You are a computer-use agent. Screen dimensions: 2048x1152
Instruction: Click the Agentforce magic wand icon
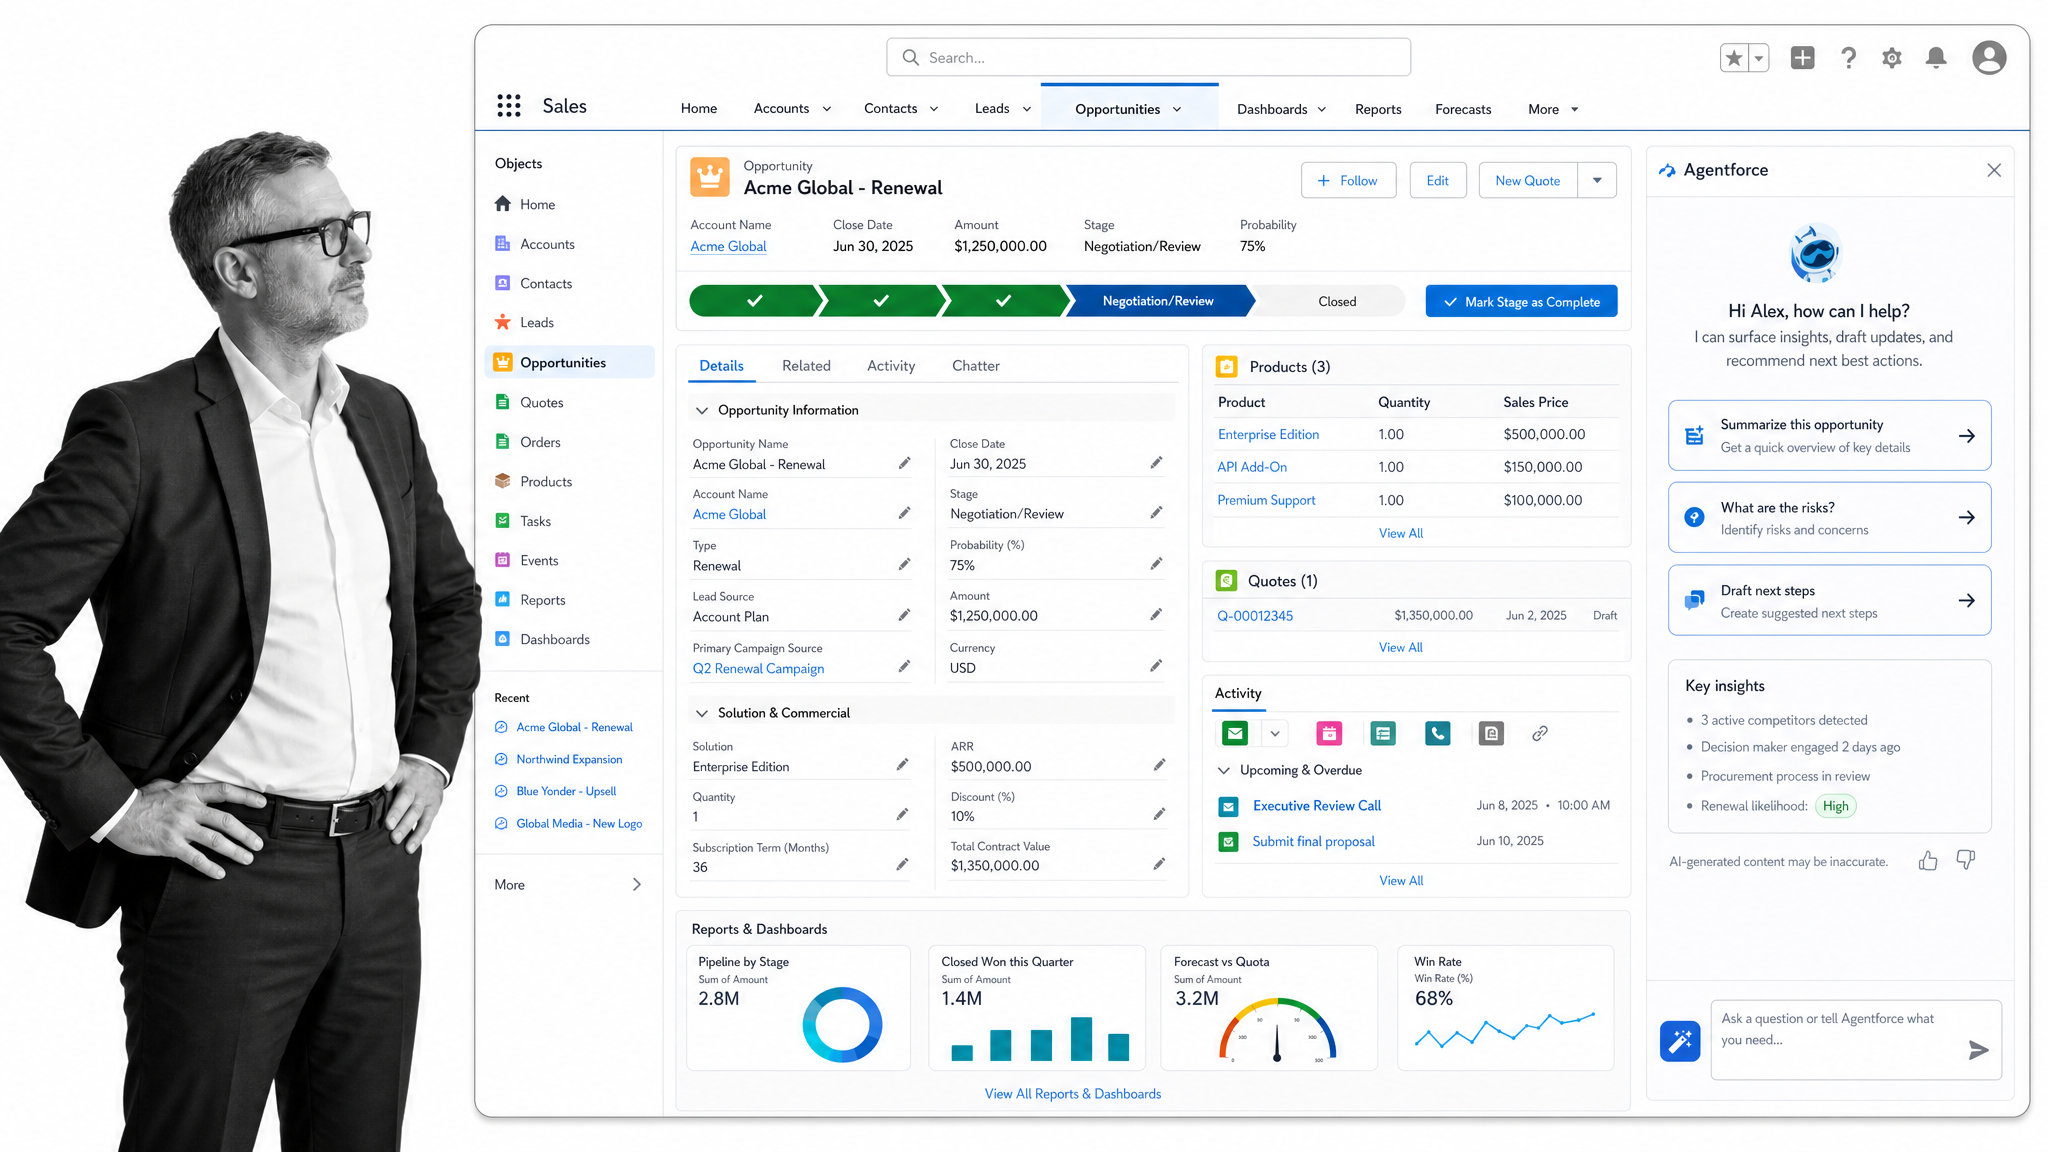[1680, 1041]
